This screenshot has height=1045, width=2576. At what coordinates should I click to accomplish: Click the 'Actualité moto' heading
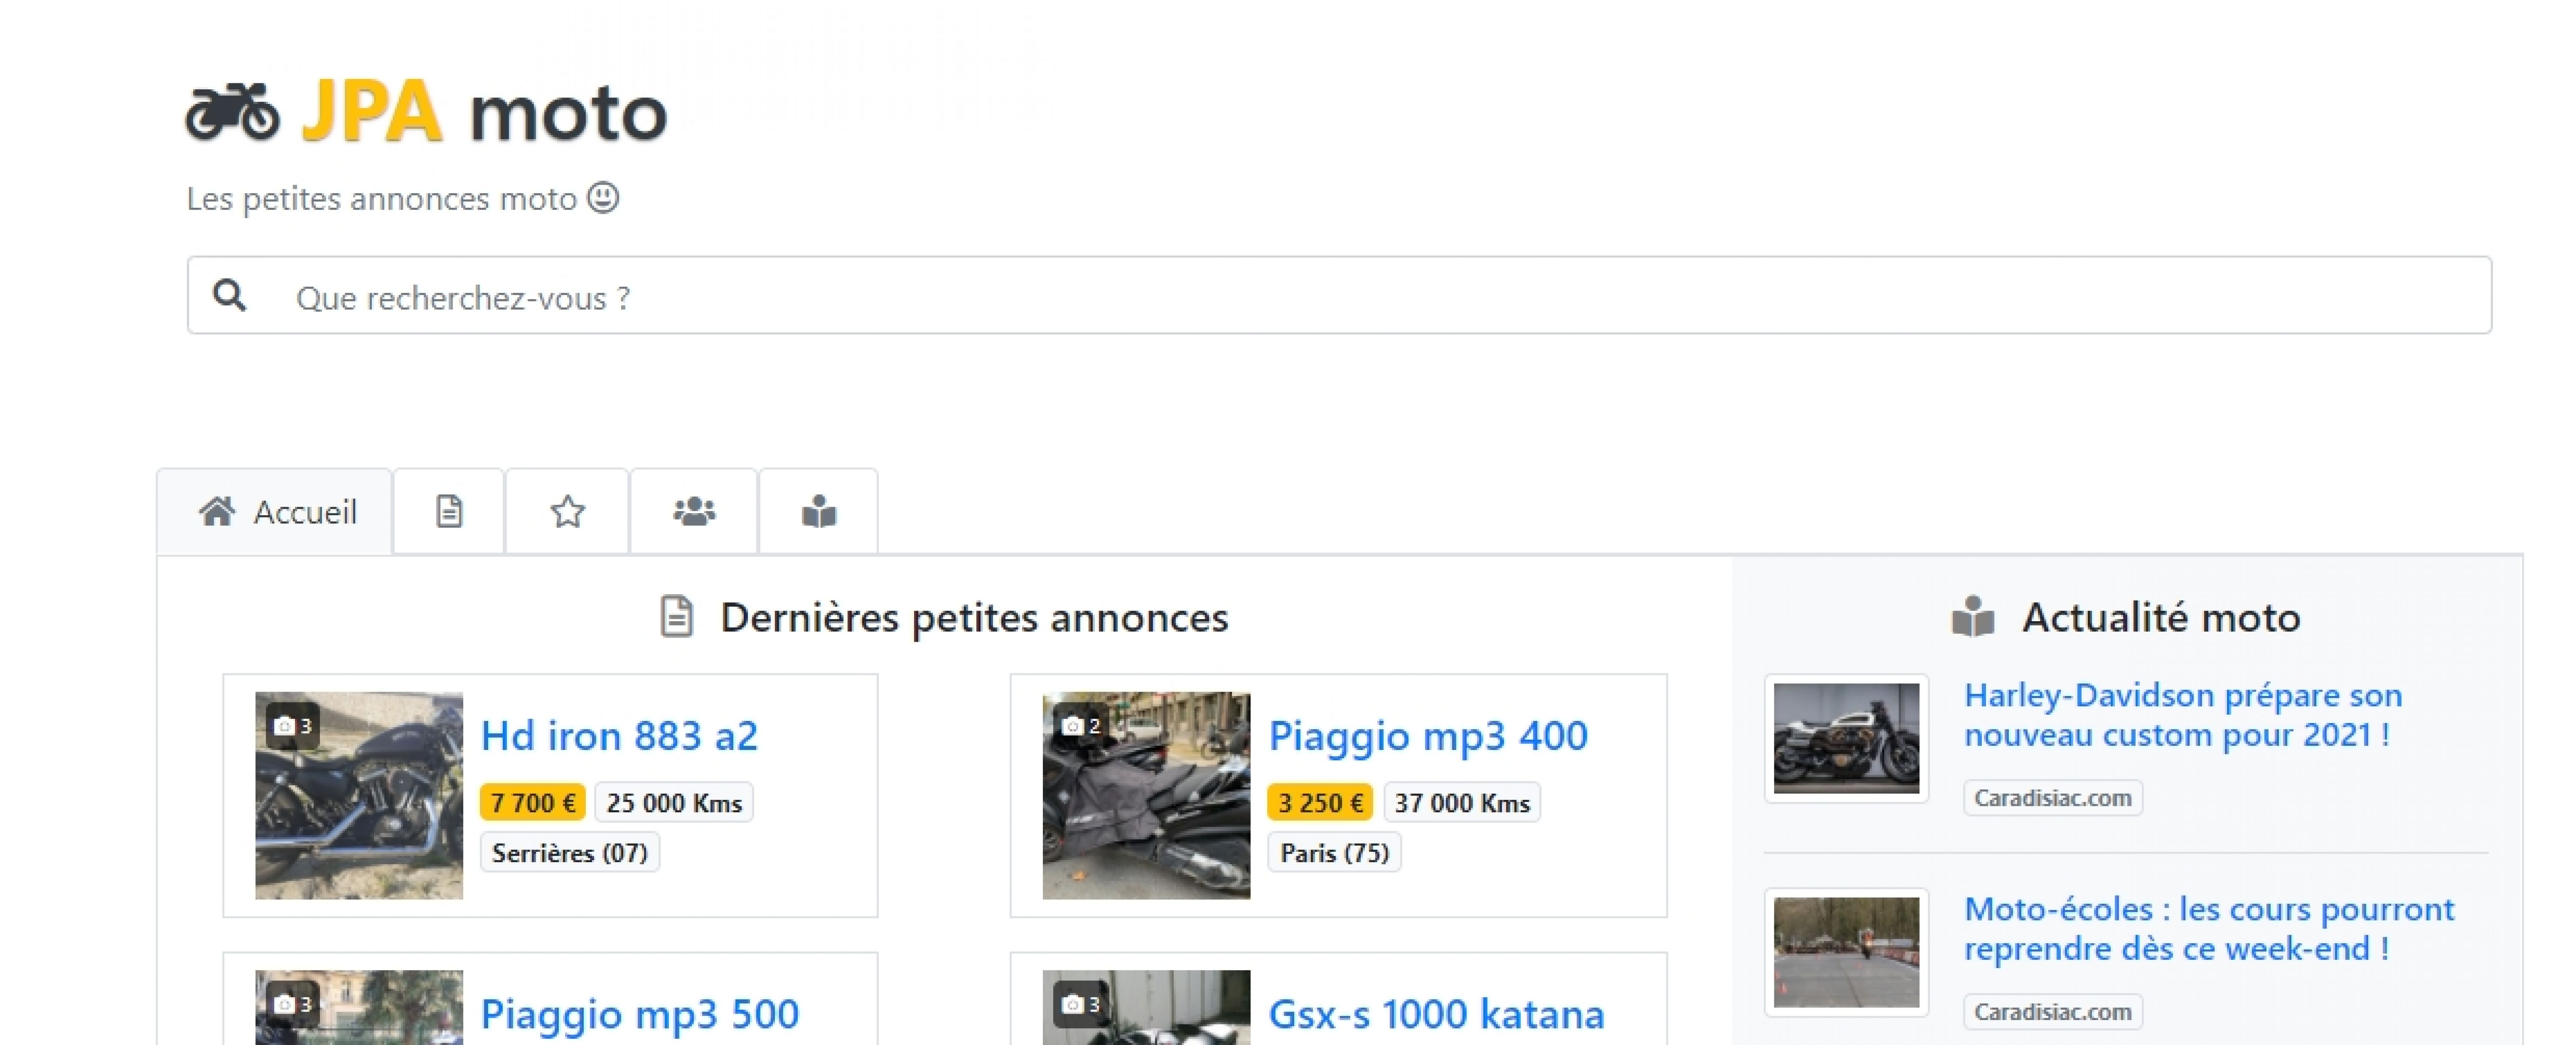pyautogui.click(x=2161, y=618)
